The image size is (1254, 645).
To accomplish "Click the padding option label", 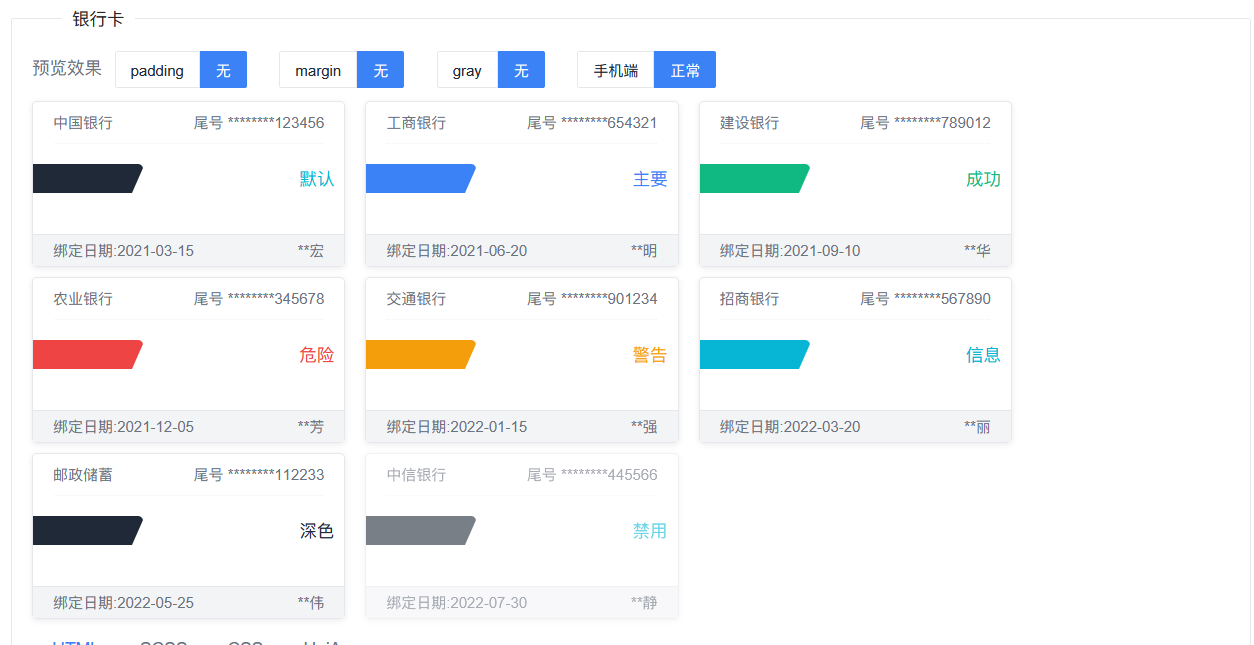I will (157, 70).
